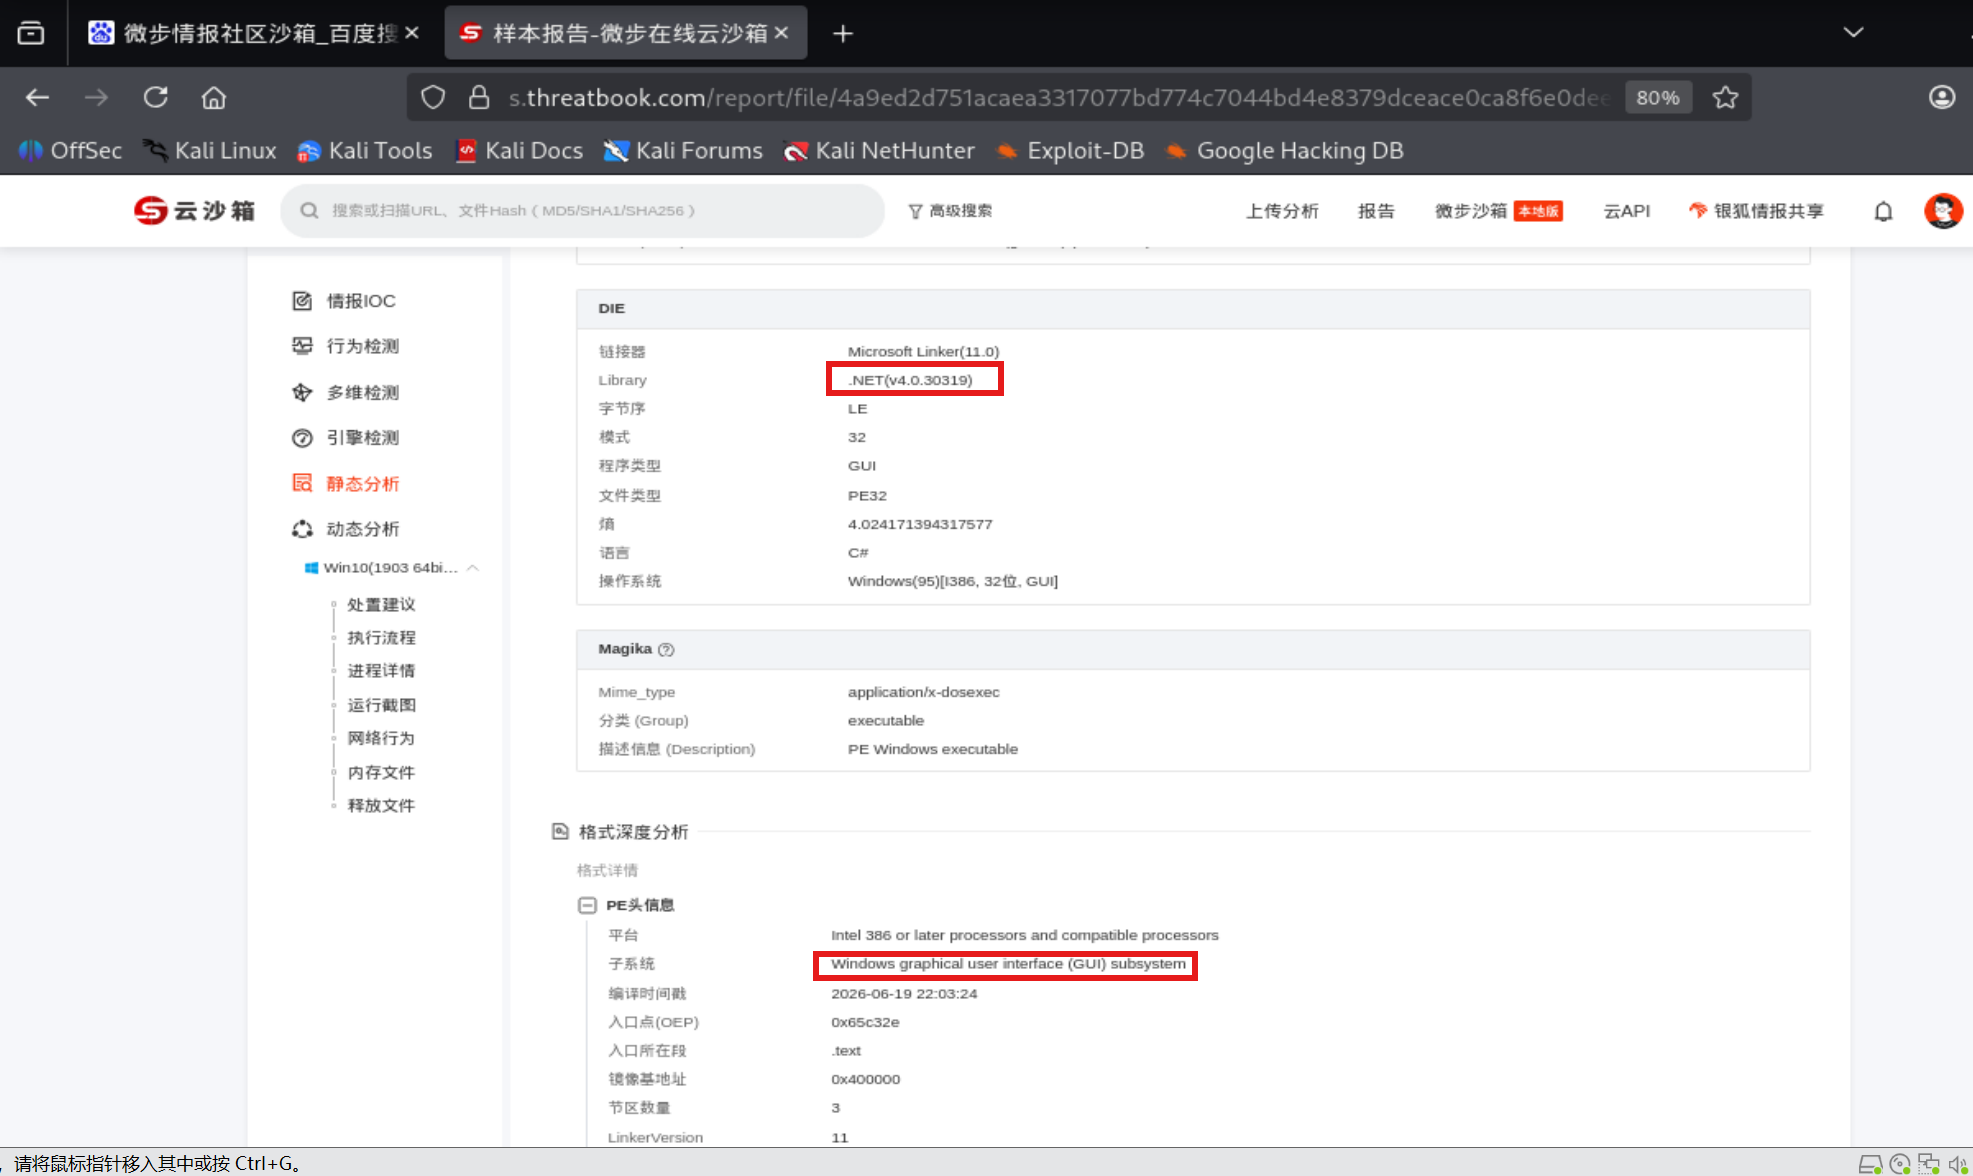1973x1176 pixels.
Task: Click the Magika help question icon
Action: 666,649
